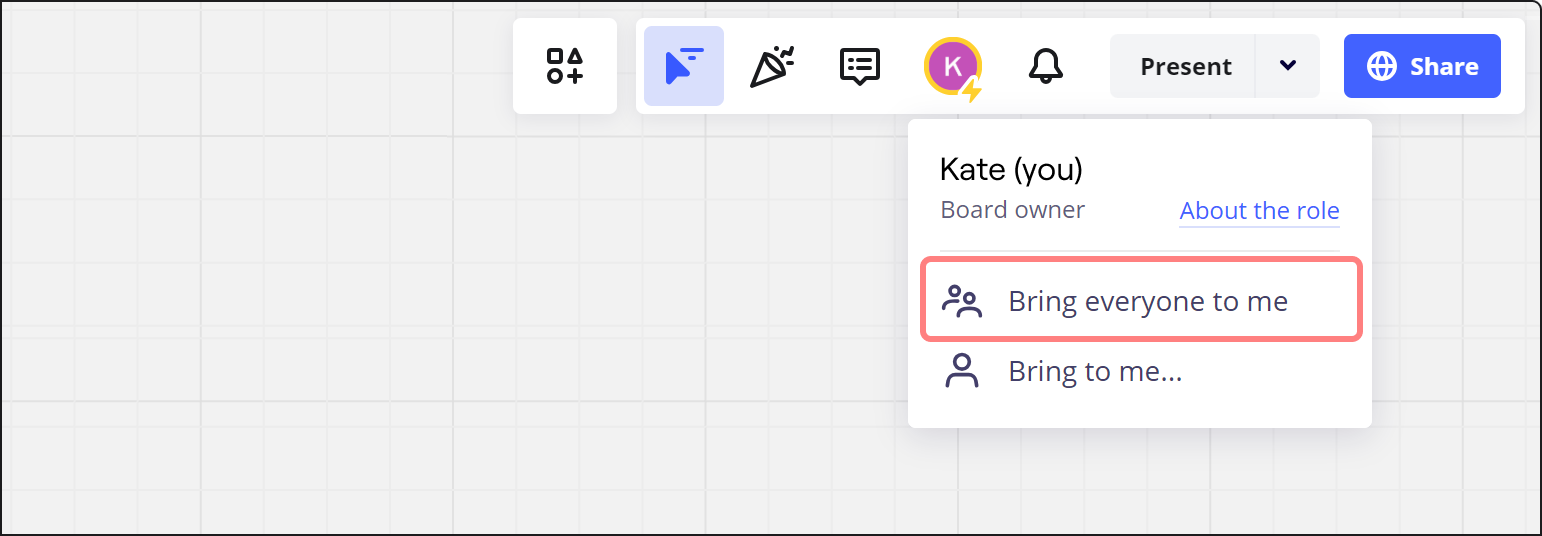Viewport: 1542px width, 536px height.
Task: Click the blue Share button
Action: 1422,66
